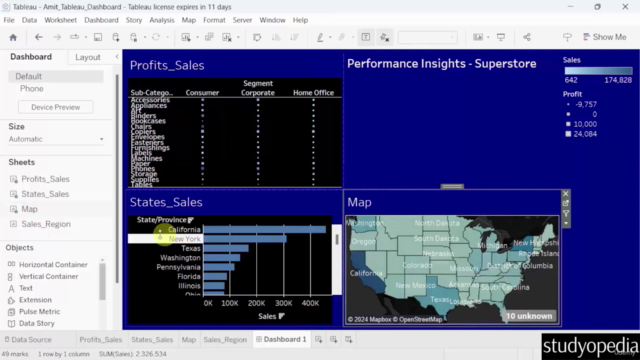Open the States_Sales sheet tab at bottom
Viewport: 640px width, 360px height.
(x=152, y=340)
